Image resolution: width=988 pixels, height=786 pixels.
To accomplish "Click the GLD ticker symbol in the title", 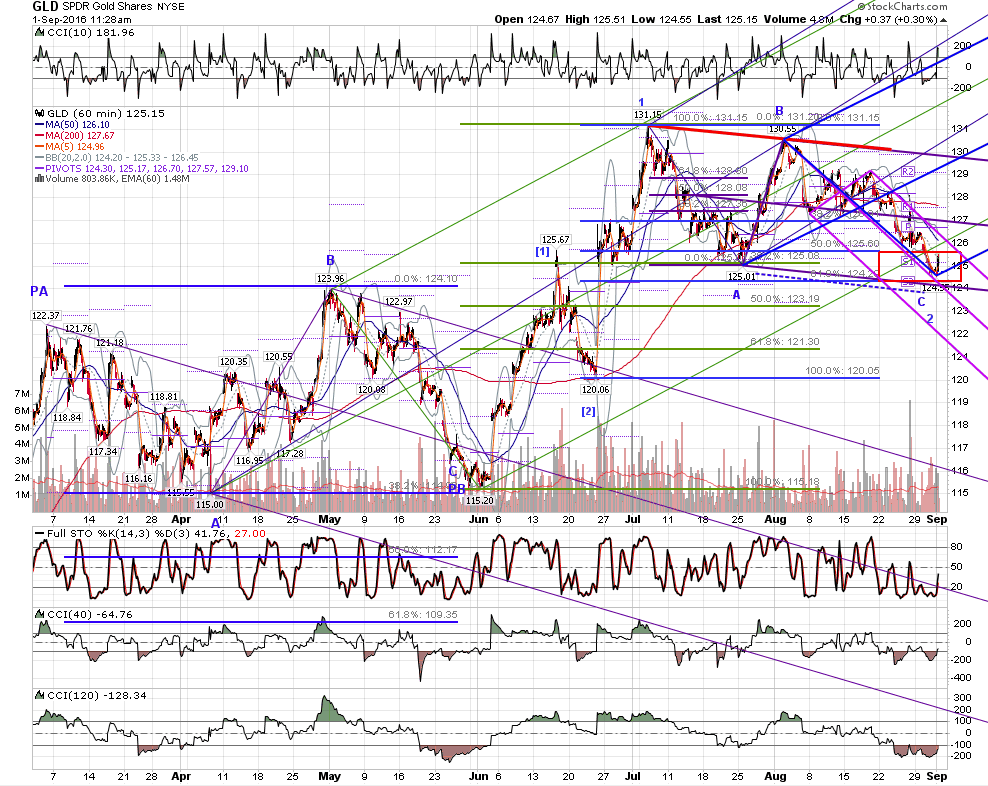I will [x=45, y=7].
